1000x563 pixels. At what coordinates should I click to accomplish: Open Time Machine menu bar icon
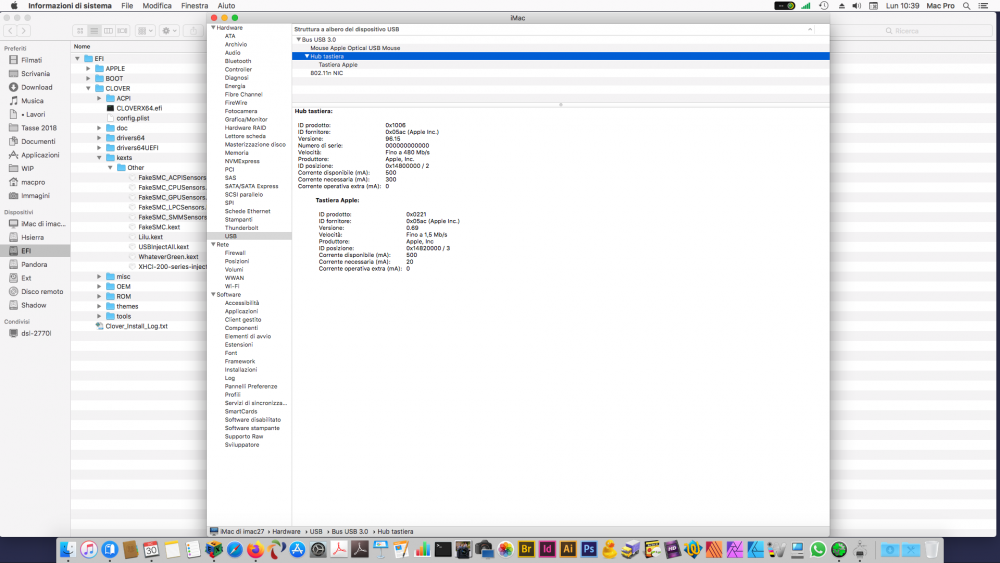[x=824, y=6]
